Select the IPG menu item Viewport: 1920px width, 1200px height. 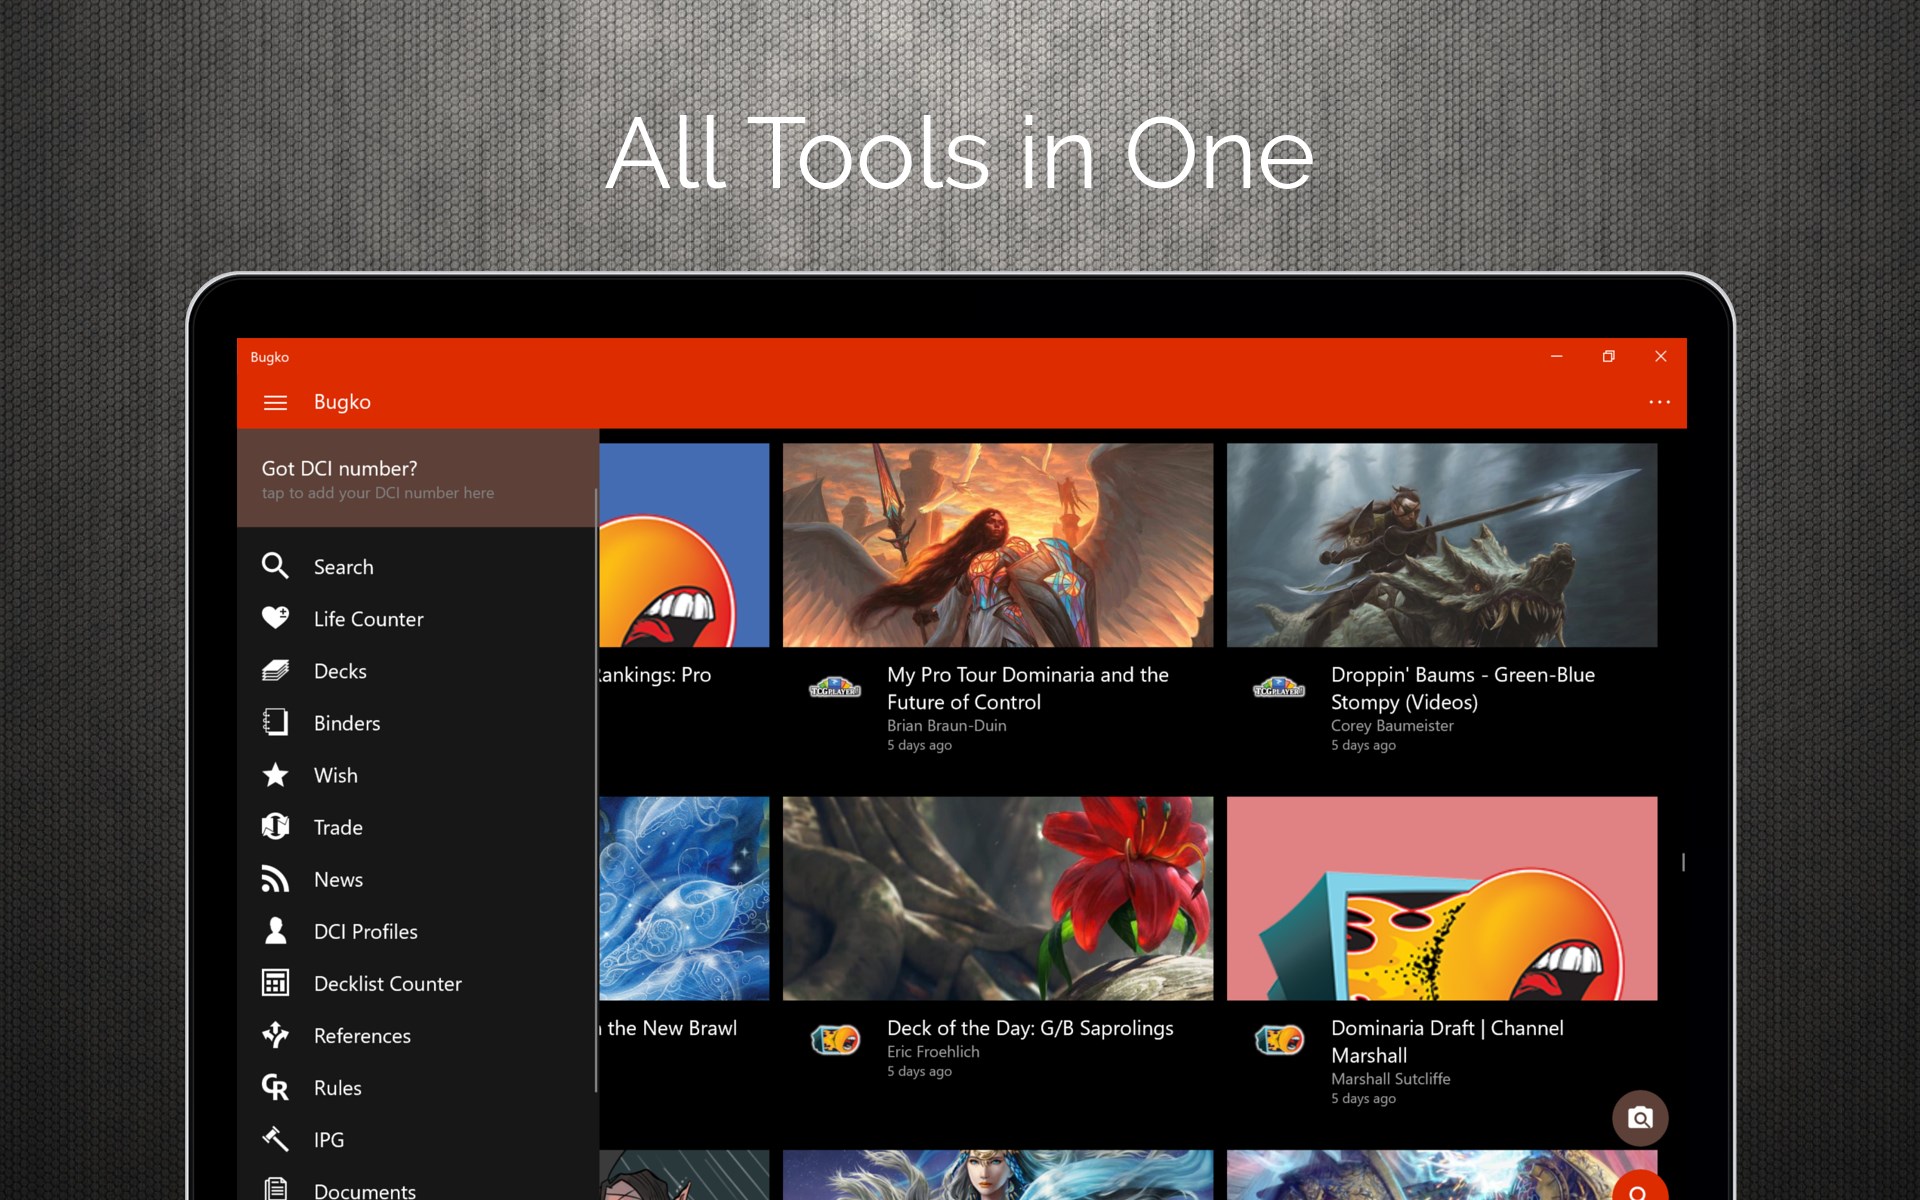coord(328,1139)
